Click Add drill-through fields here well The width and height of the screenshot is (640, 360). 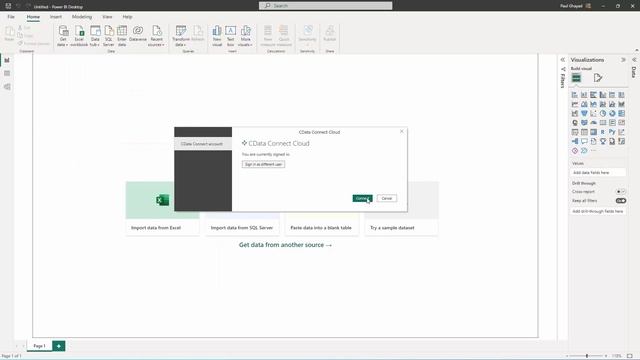click(x=598, y=211)
